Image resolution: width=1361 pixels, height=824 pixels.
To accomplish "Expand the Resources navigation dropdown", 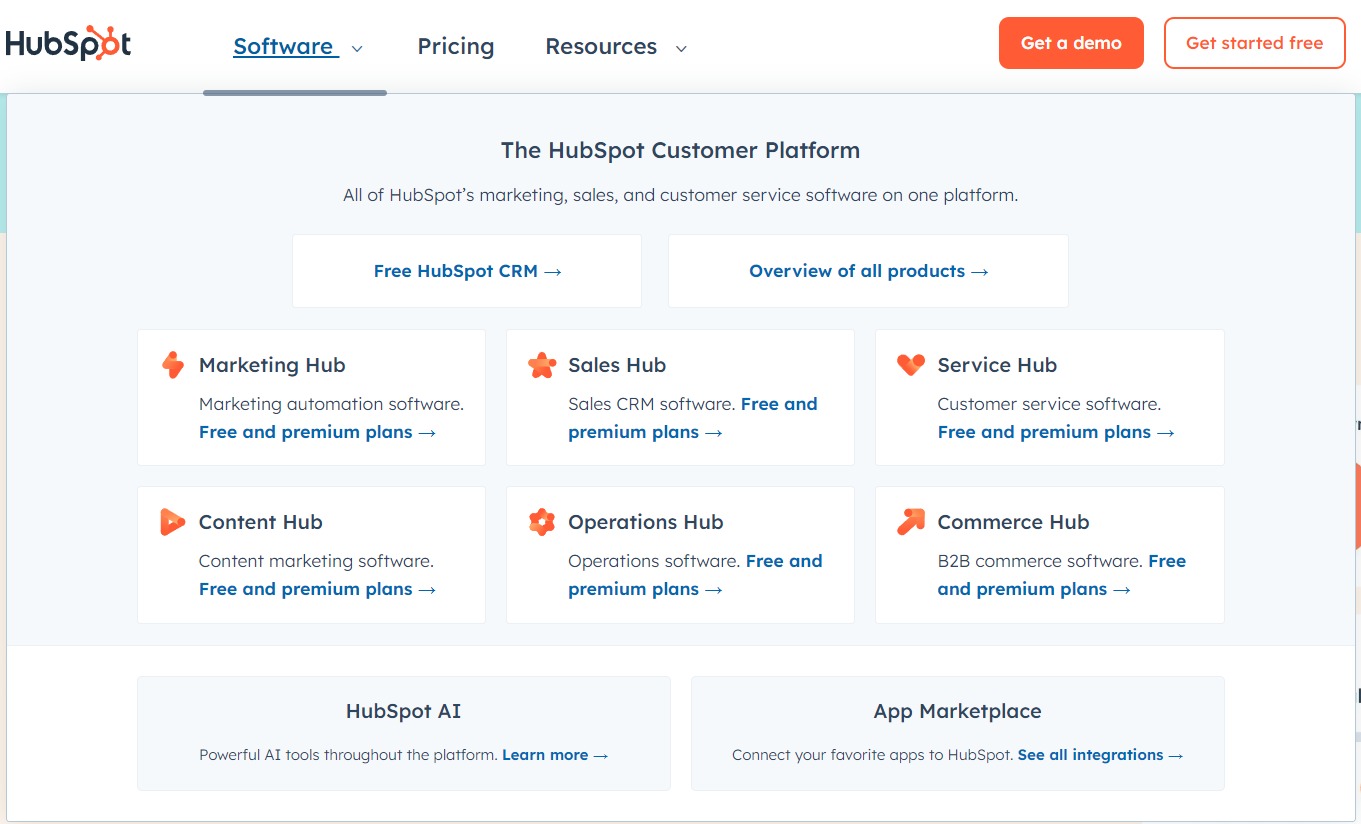I will pos(680,47).
